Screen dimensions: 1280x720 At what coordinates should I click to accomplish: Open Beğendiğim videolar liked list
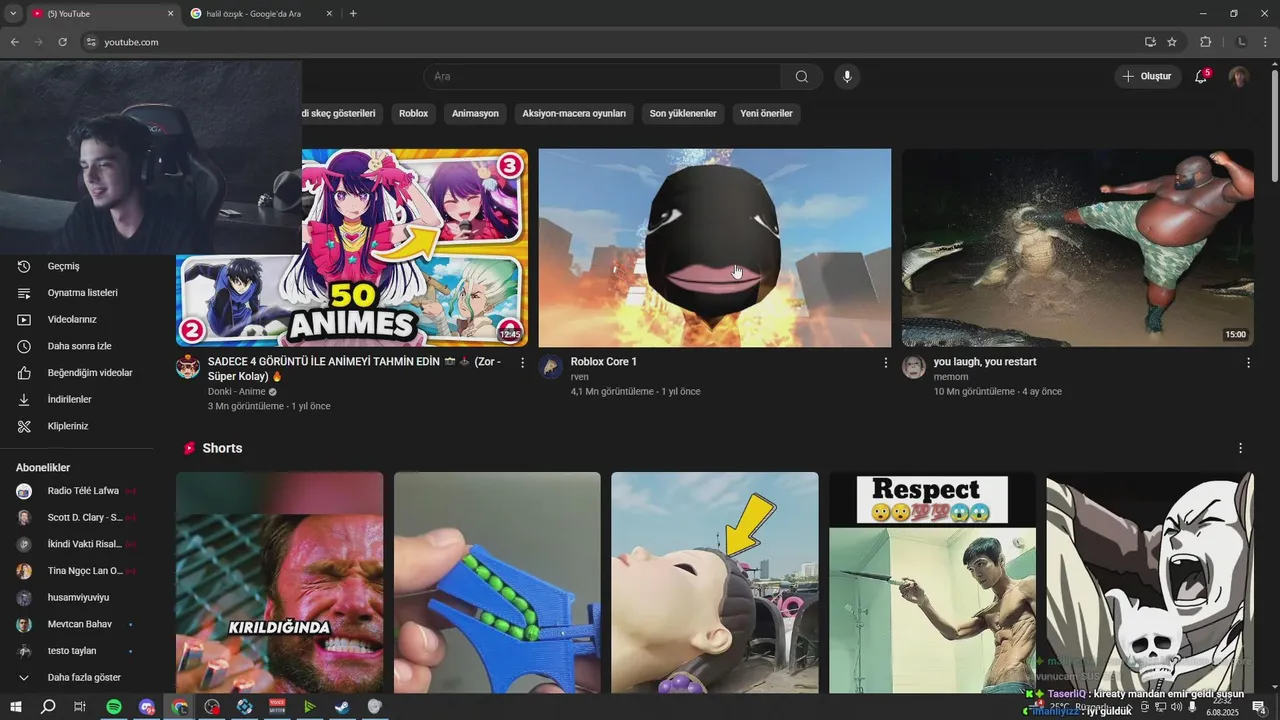76,373
